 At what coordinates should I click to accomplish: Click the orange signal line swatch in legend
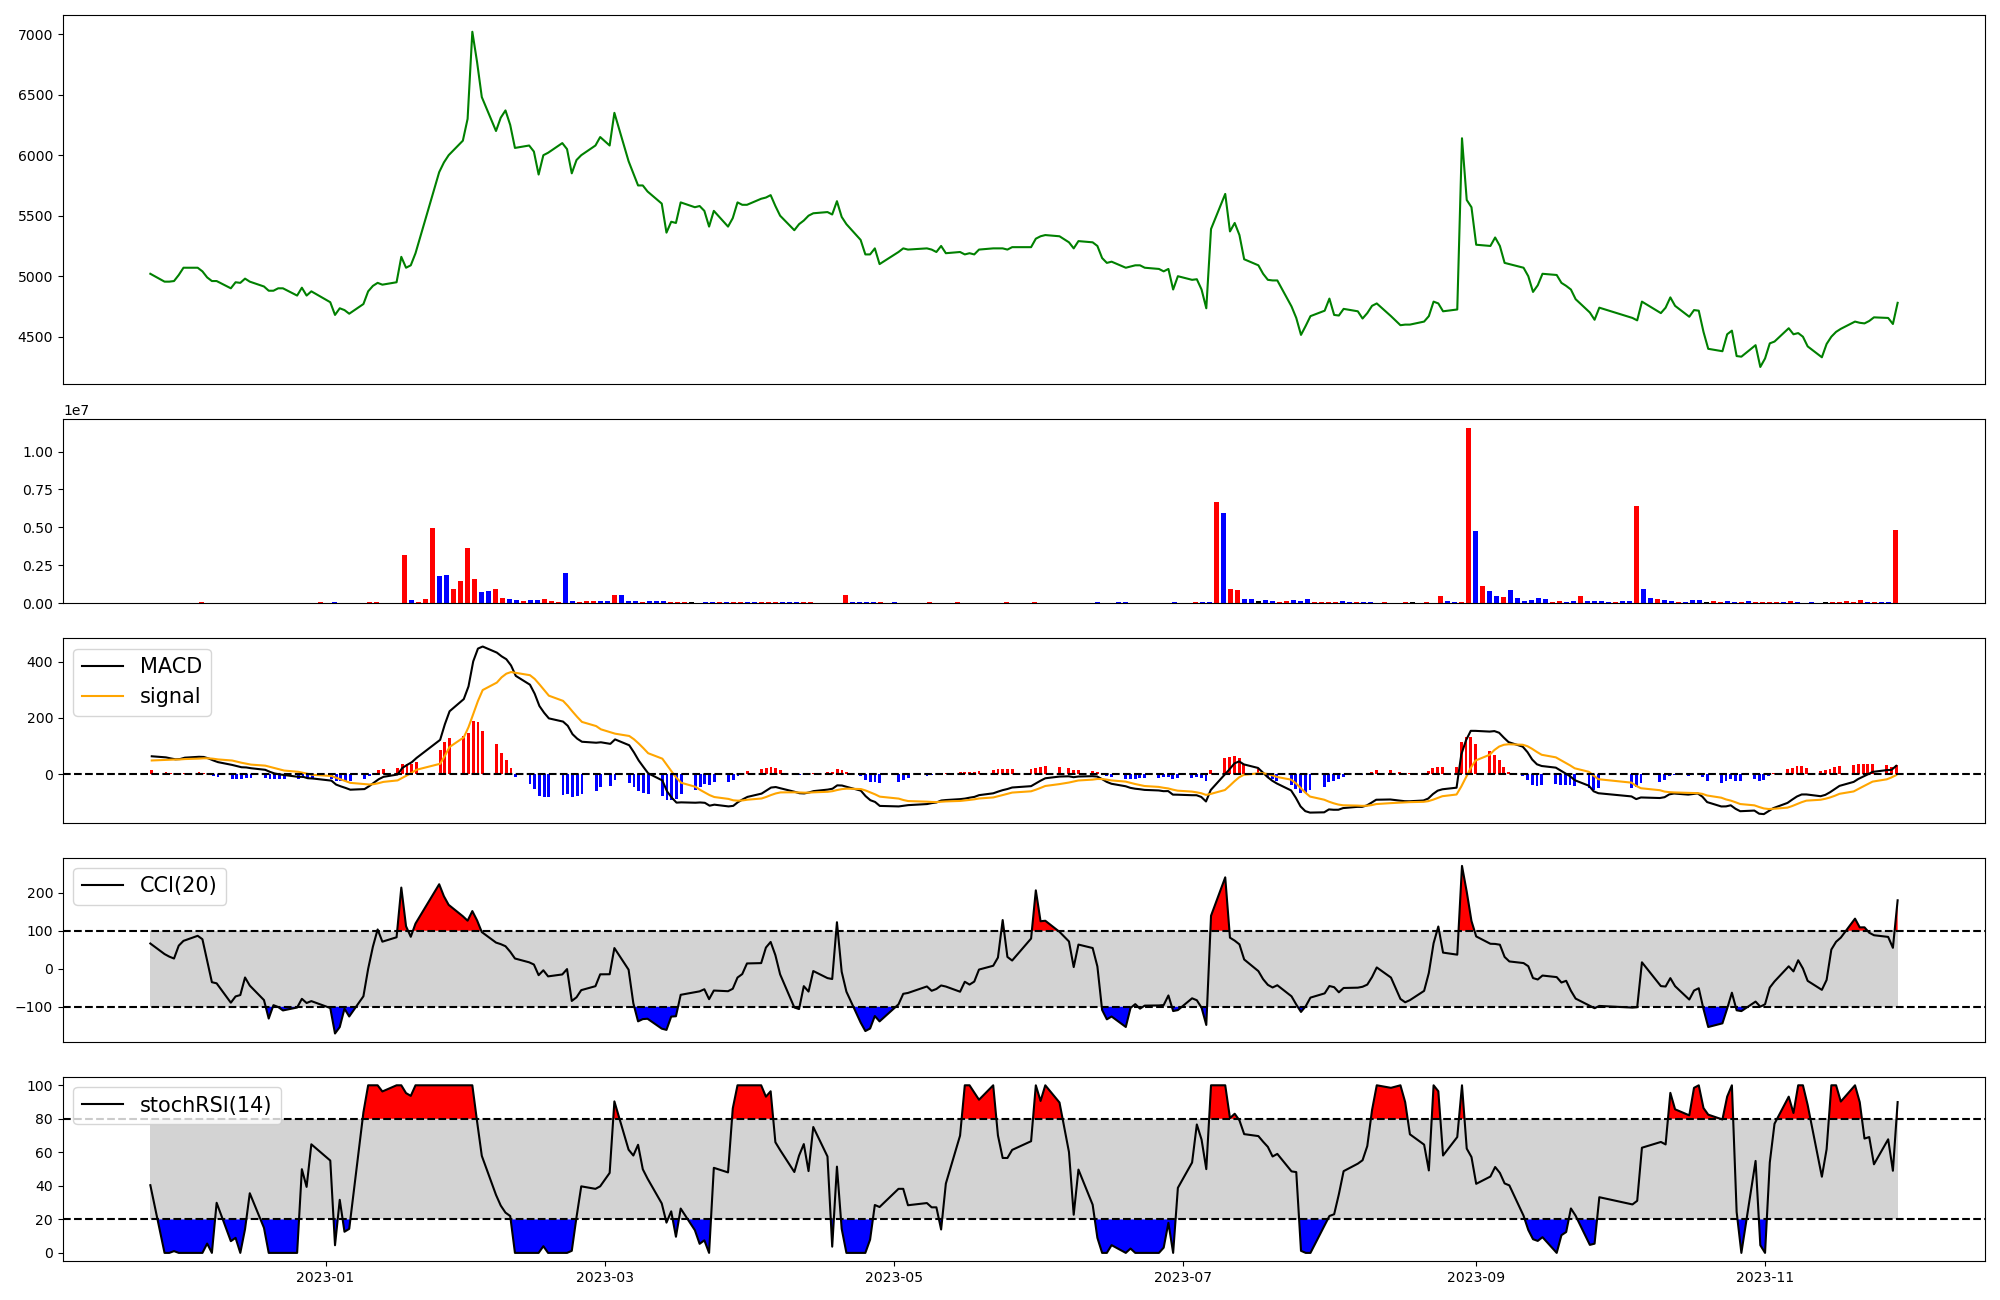102,696
